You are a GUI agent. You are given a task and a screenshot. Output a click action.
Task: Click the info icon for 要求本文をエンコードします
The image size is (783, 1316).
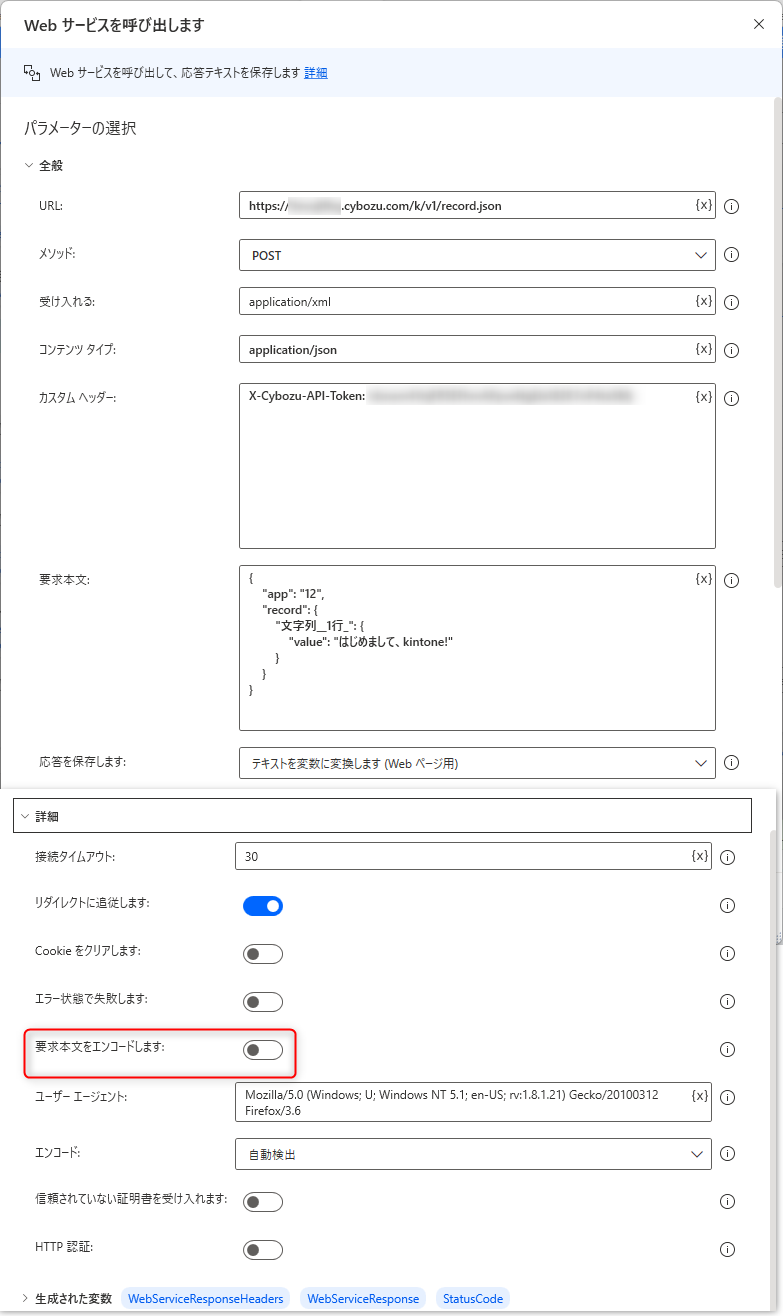click(728, 1049)
